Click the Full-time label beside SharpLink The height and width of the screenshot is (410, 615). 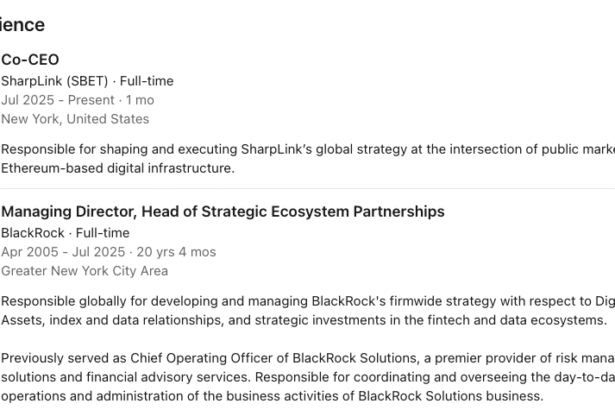pyautogui.click(x=147, y=81)
